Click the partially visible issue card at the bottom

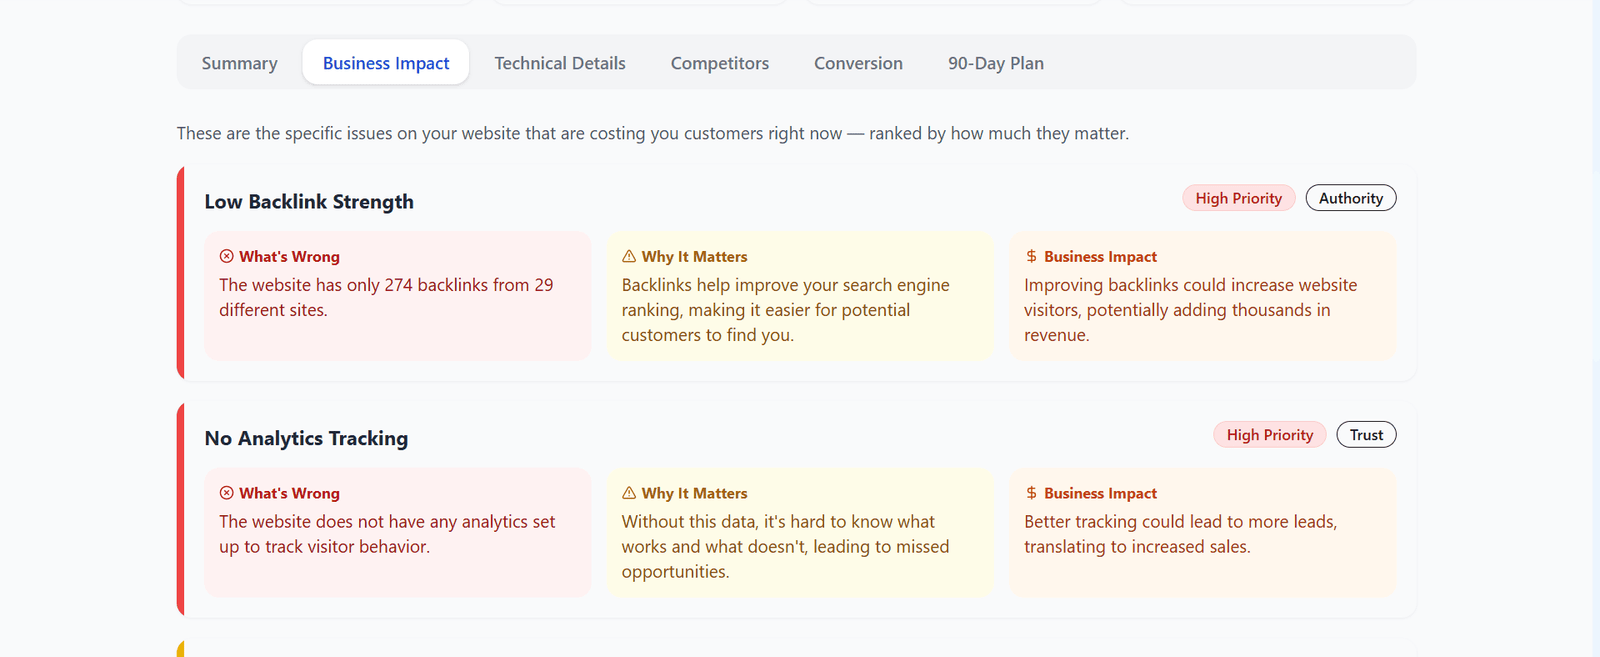coord(796,650)
